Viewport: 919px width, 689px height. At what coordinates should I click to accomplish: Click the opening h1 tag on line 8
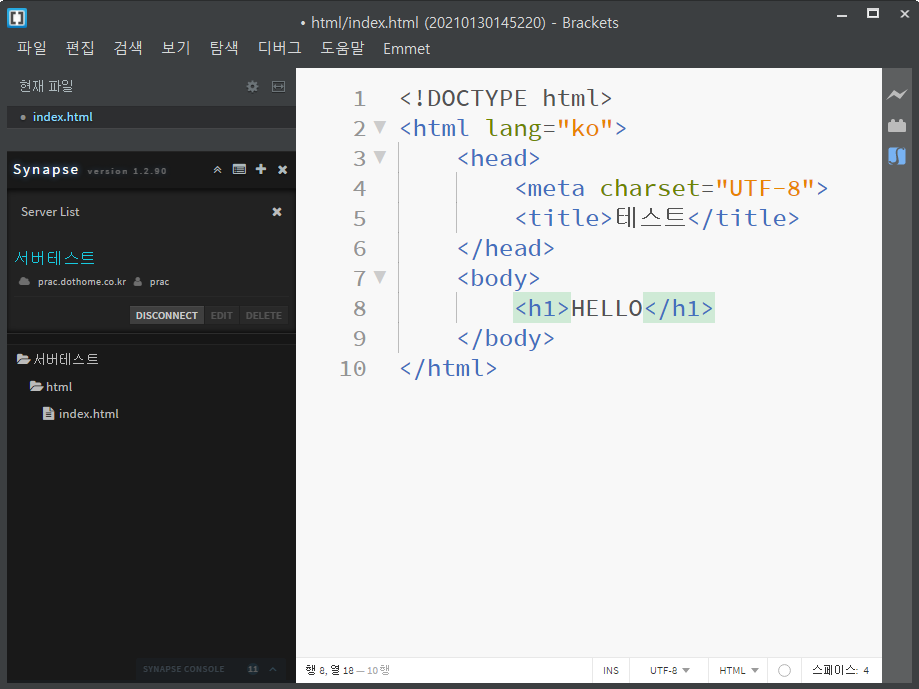(x=542, y=308)
